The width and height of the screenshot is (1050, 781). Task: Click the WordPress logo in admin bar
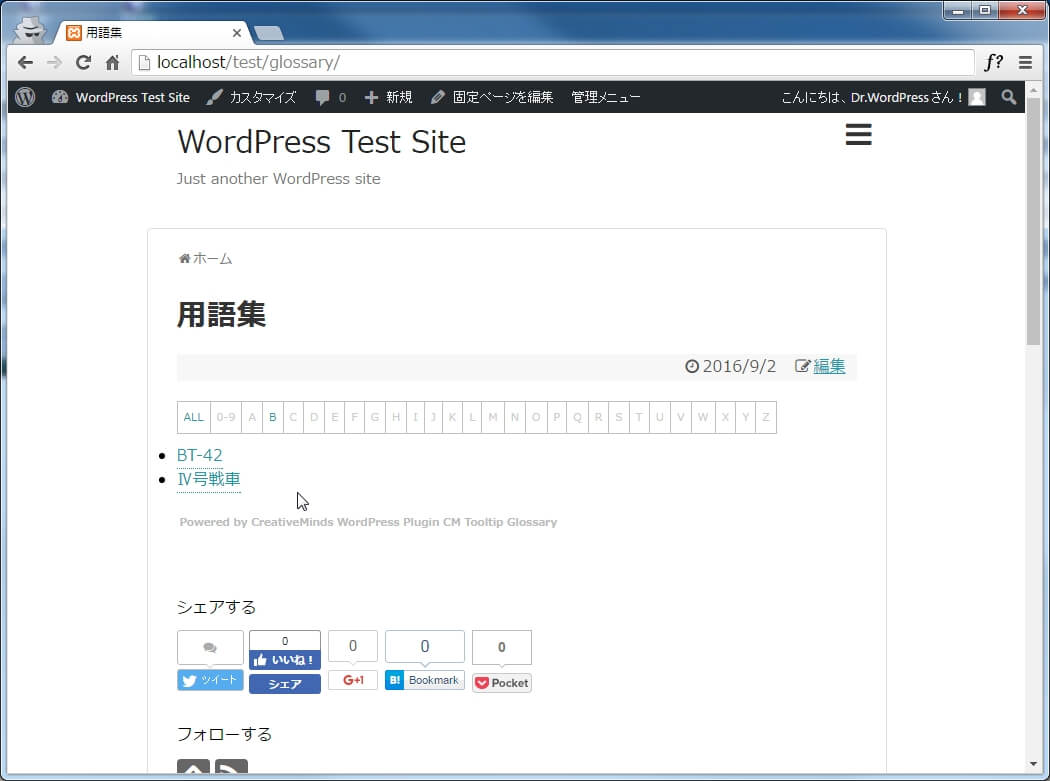26,97
